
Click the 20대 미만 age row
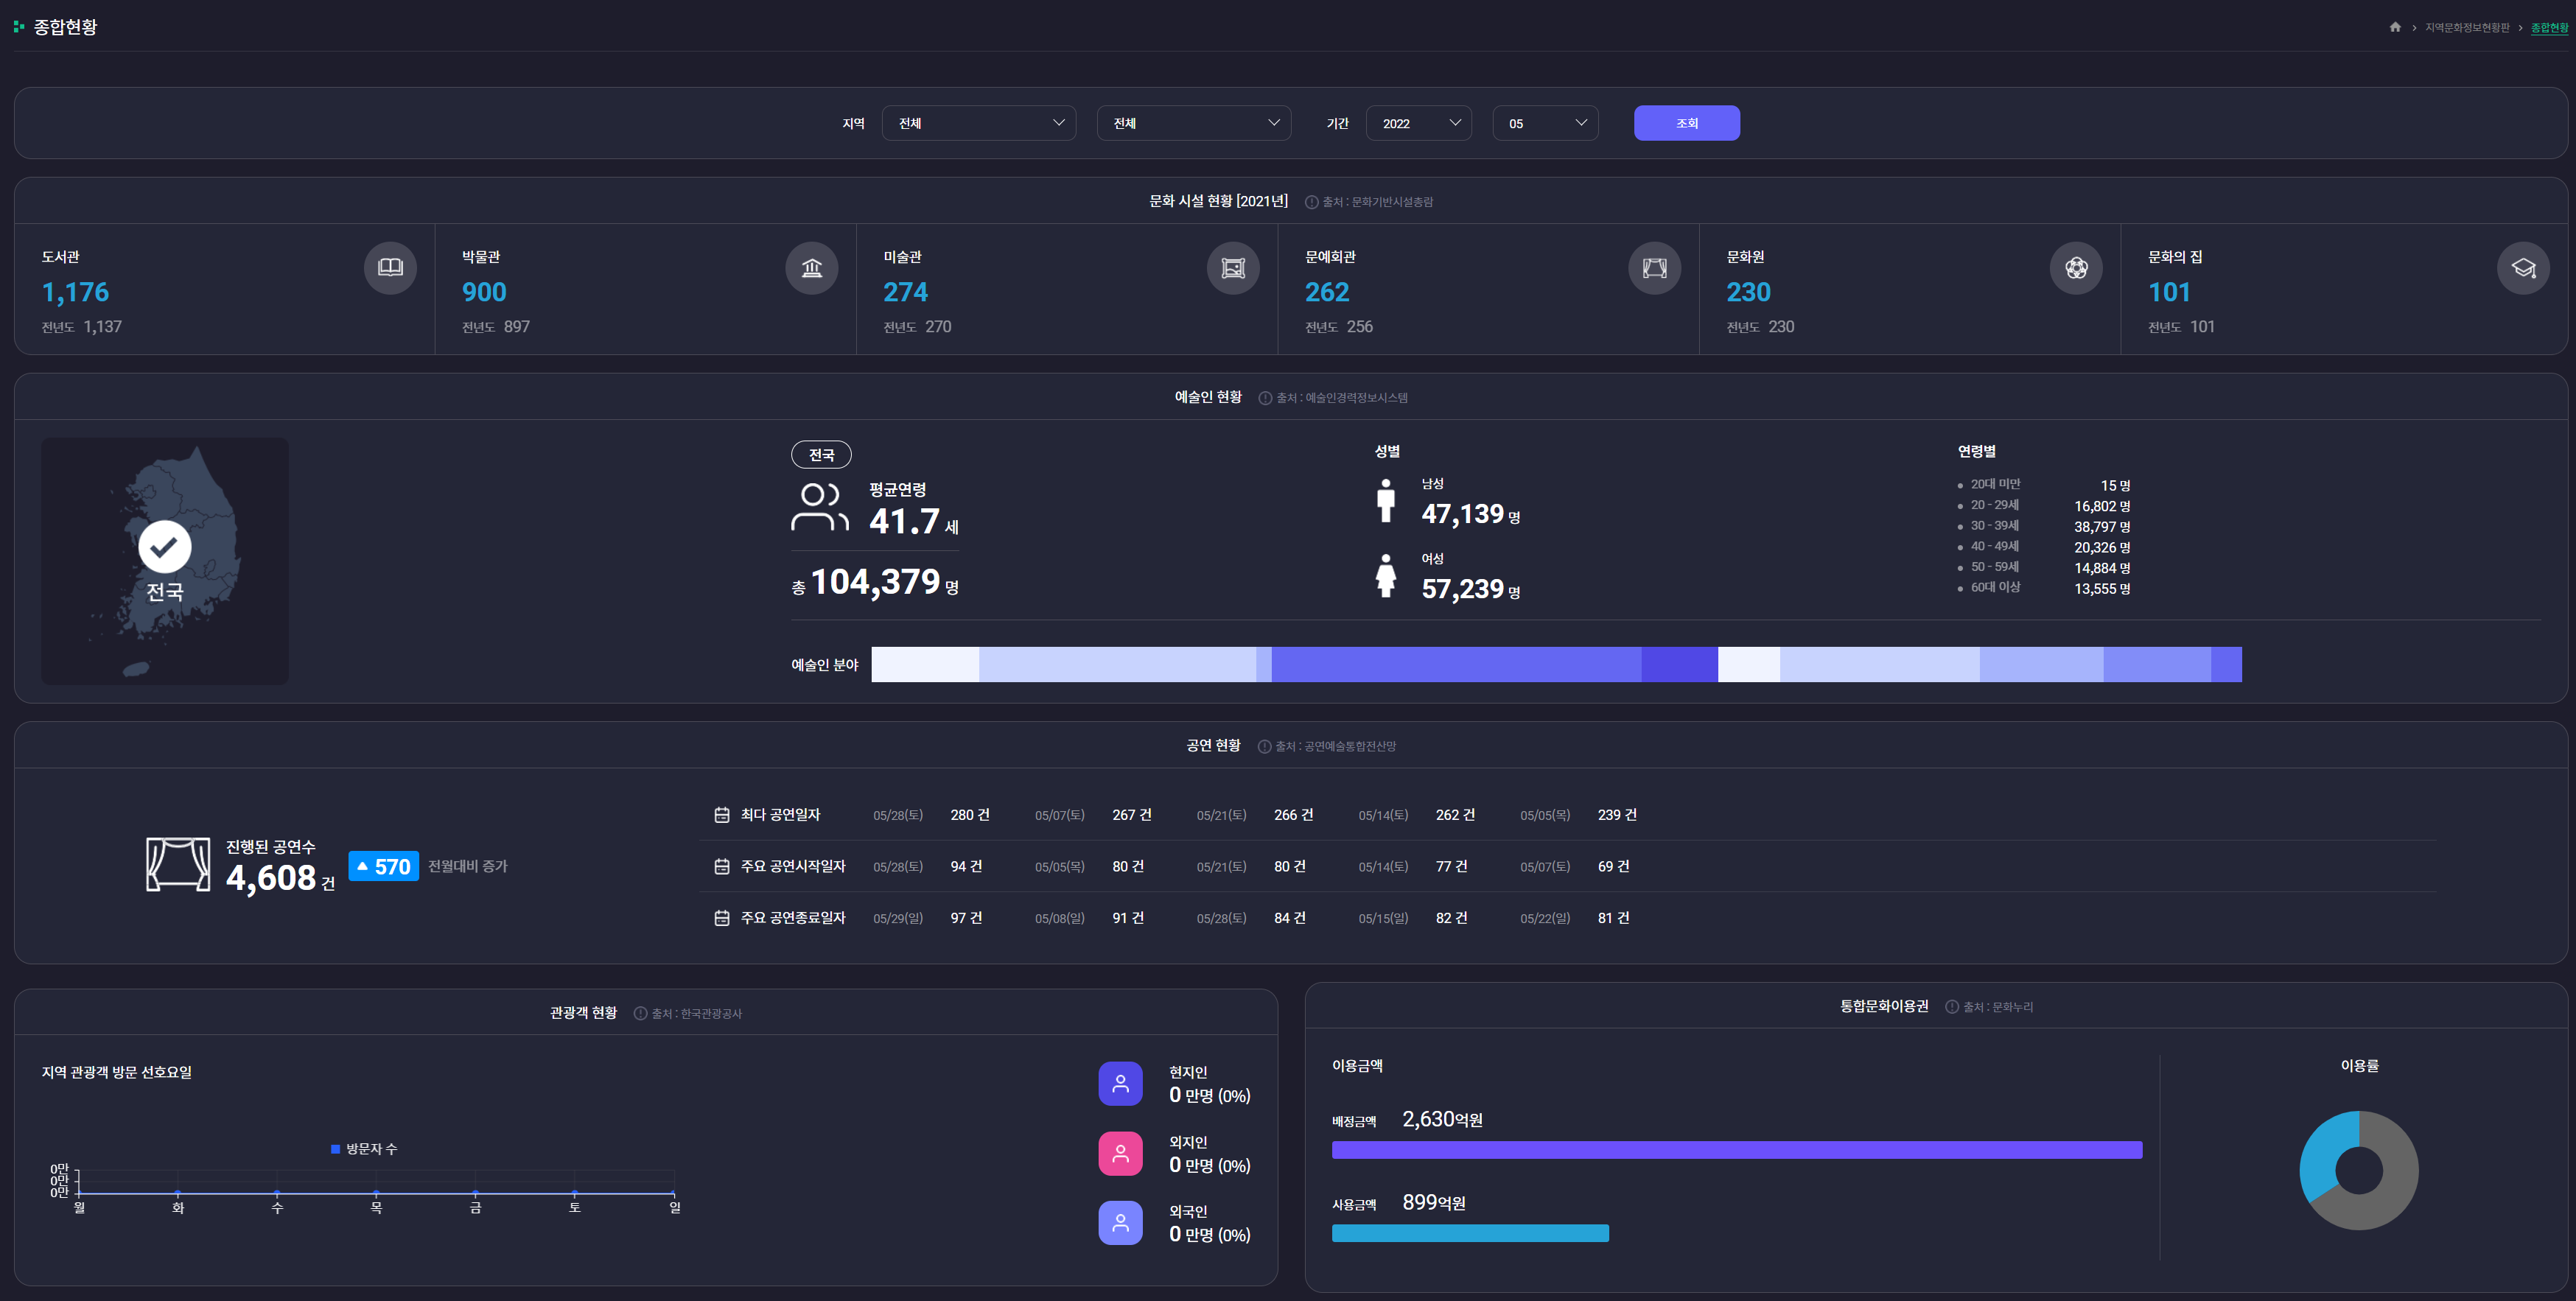(2044, 485)
